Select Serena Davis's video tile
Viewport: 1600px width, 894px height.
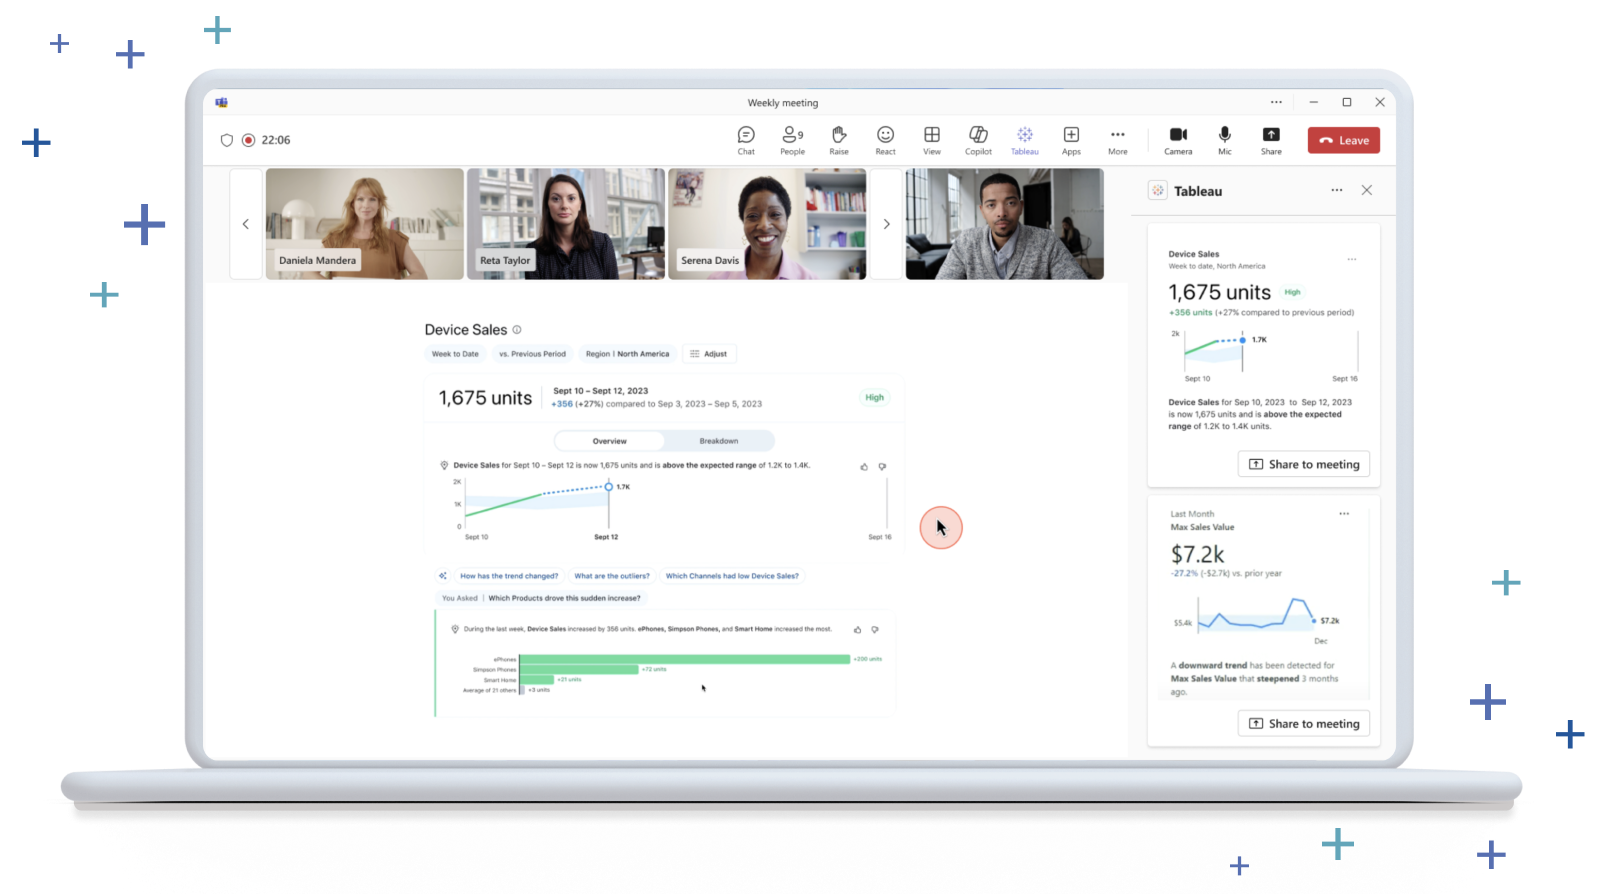767,224
